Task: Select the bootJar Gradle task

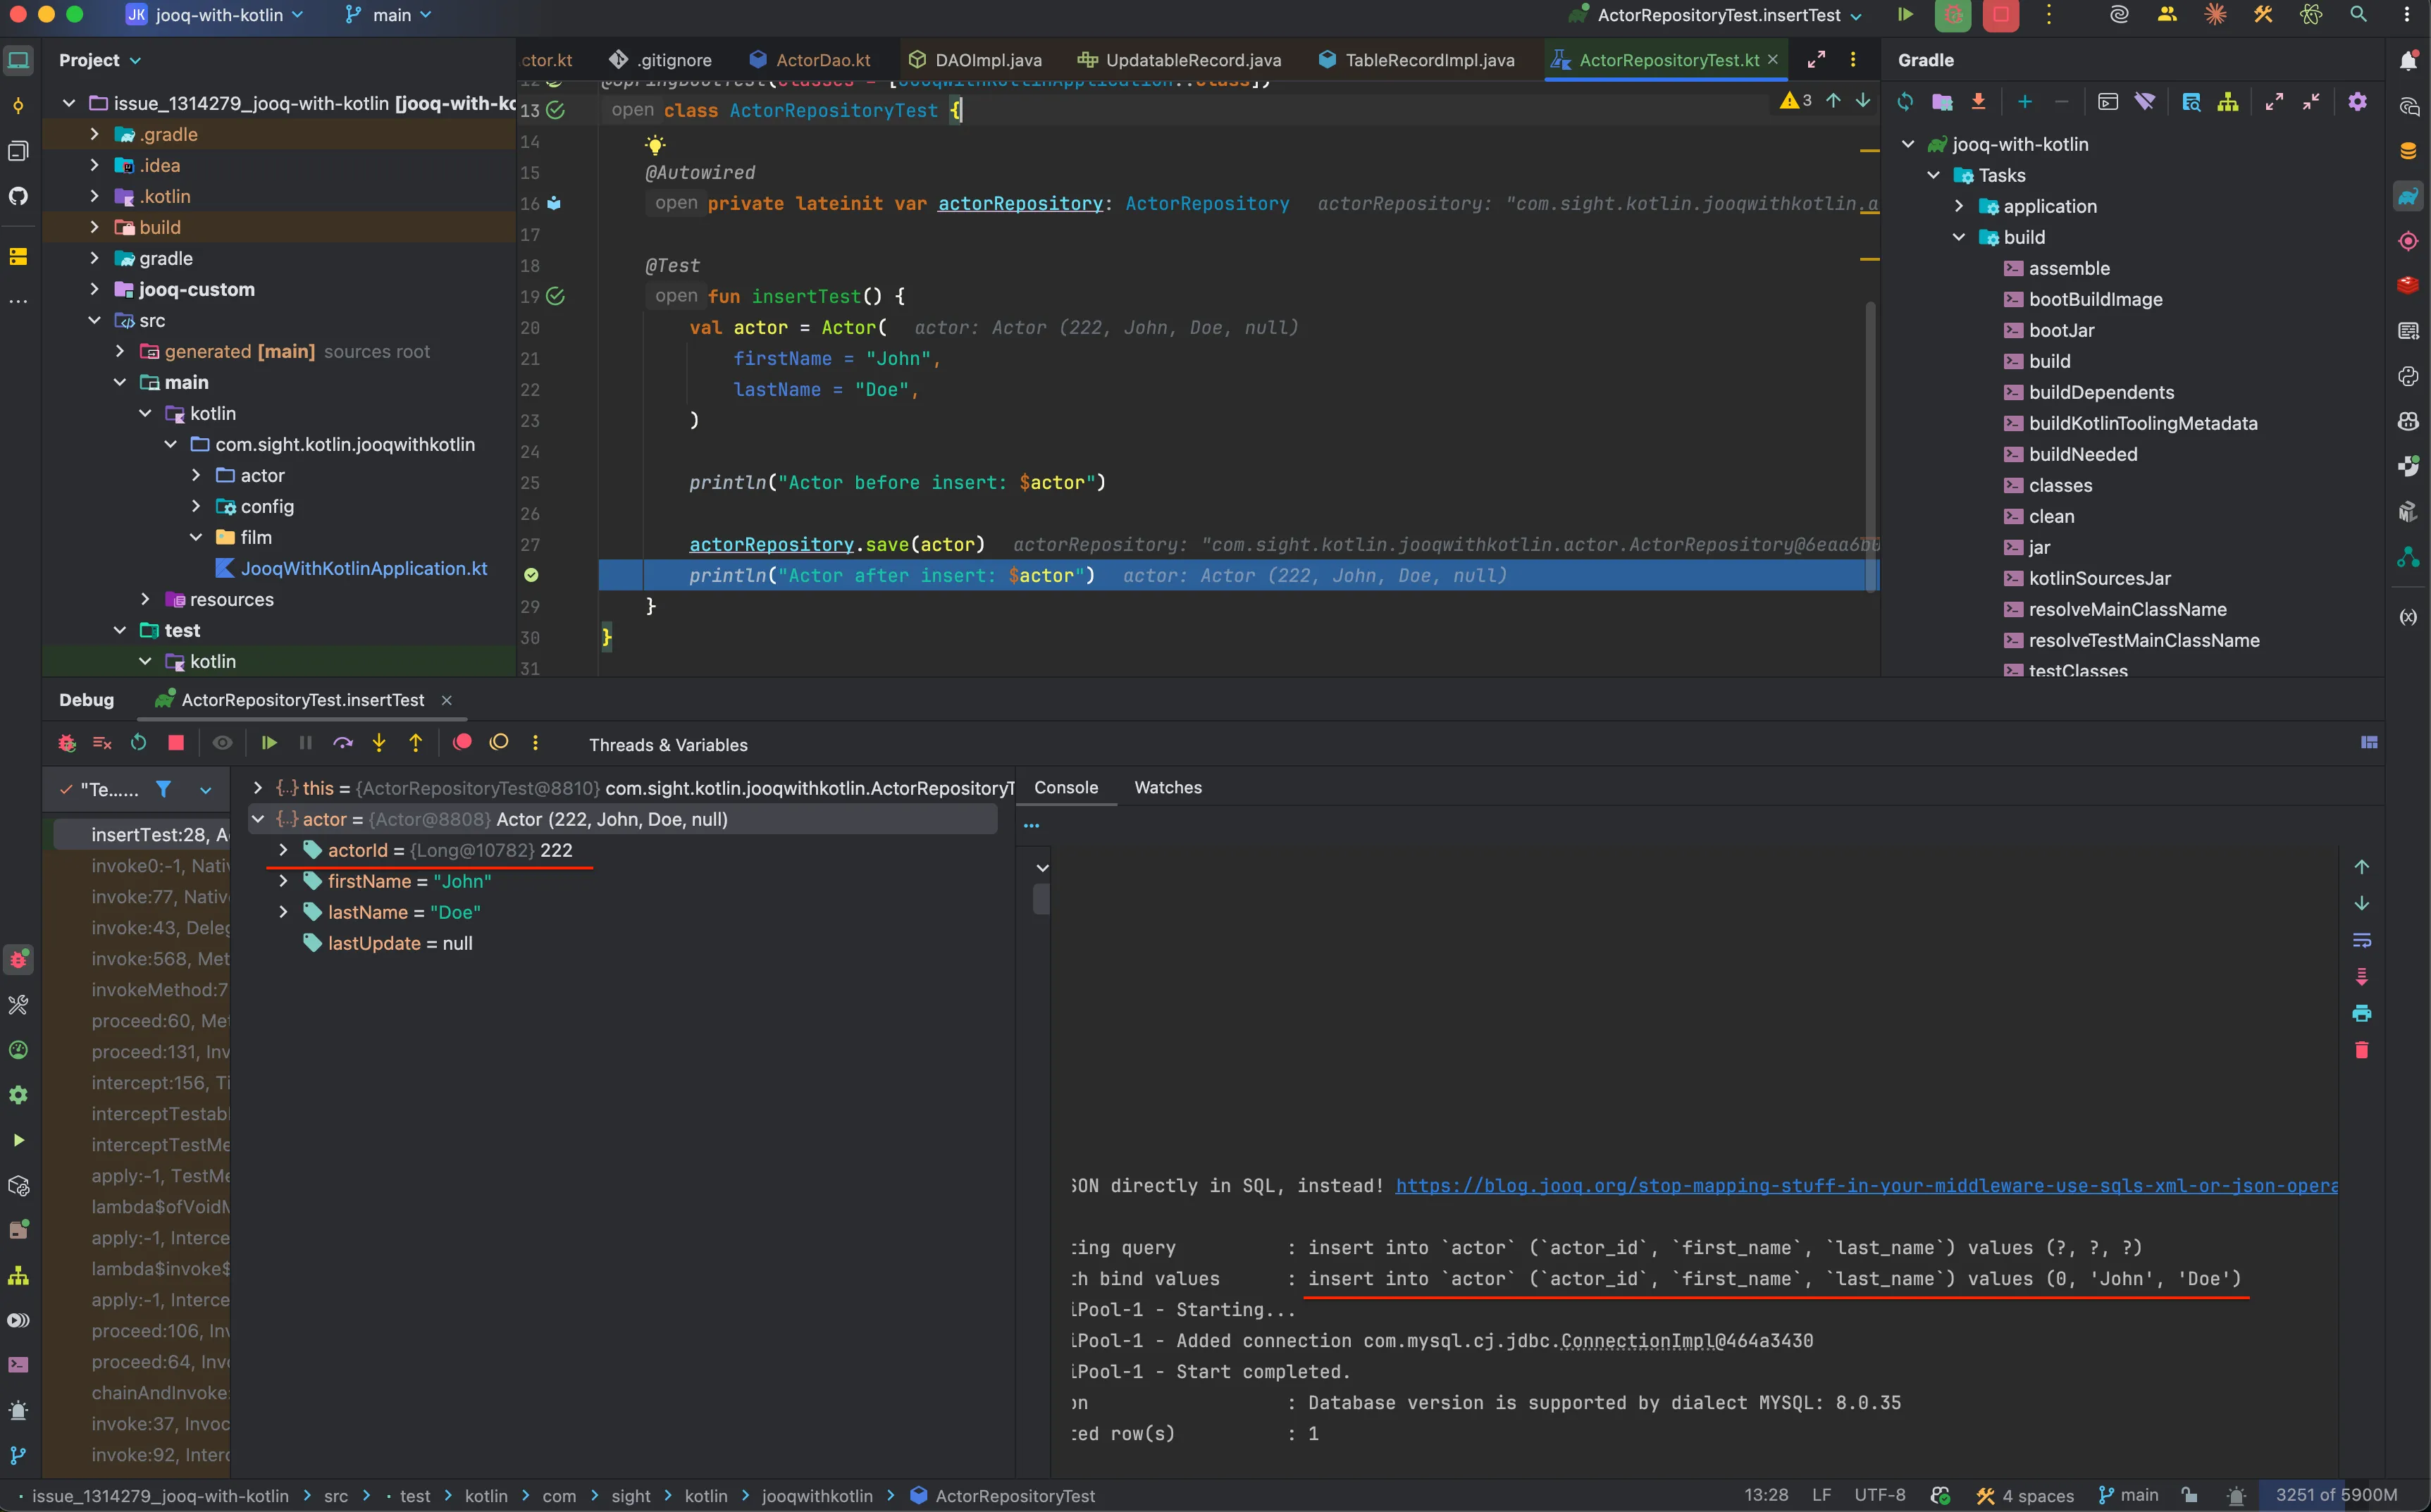Action: [2062, 330]
